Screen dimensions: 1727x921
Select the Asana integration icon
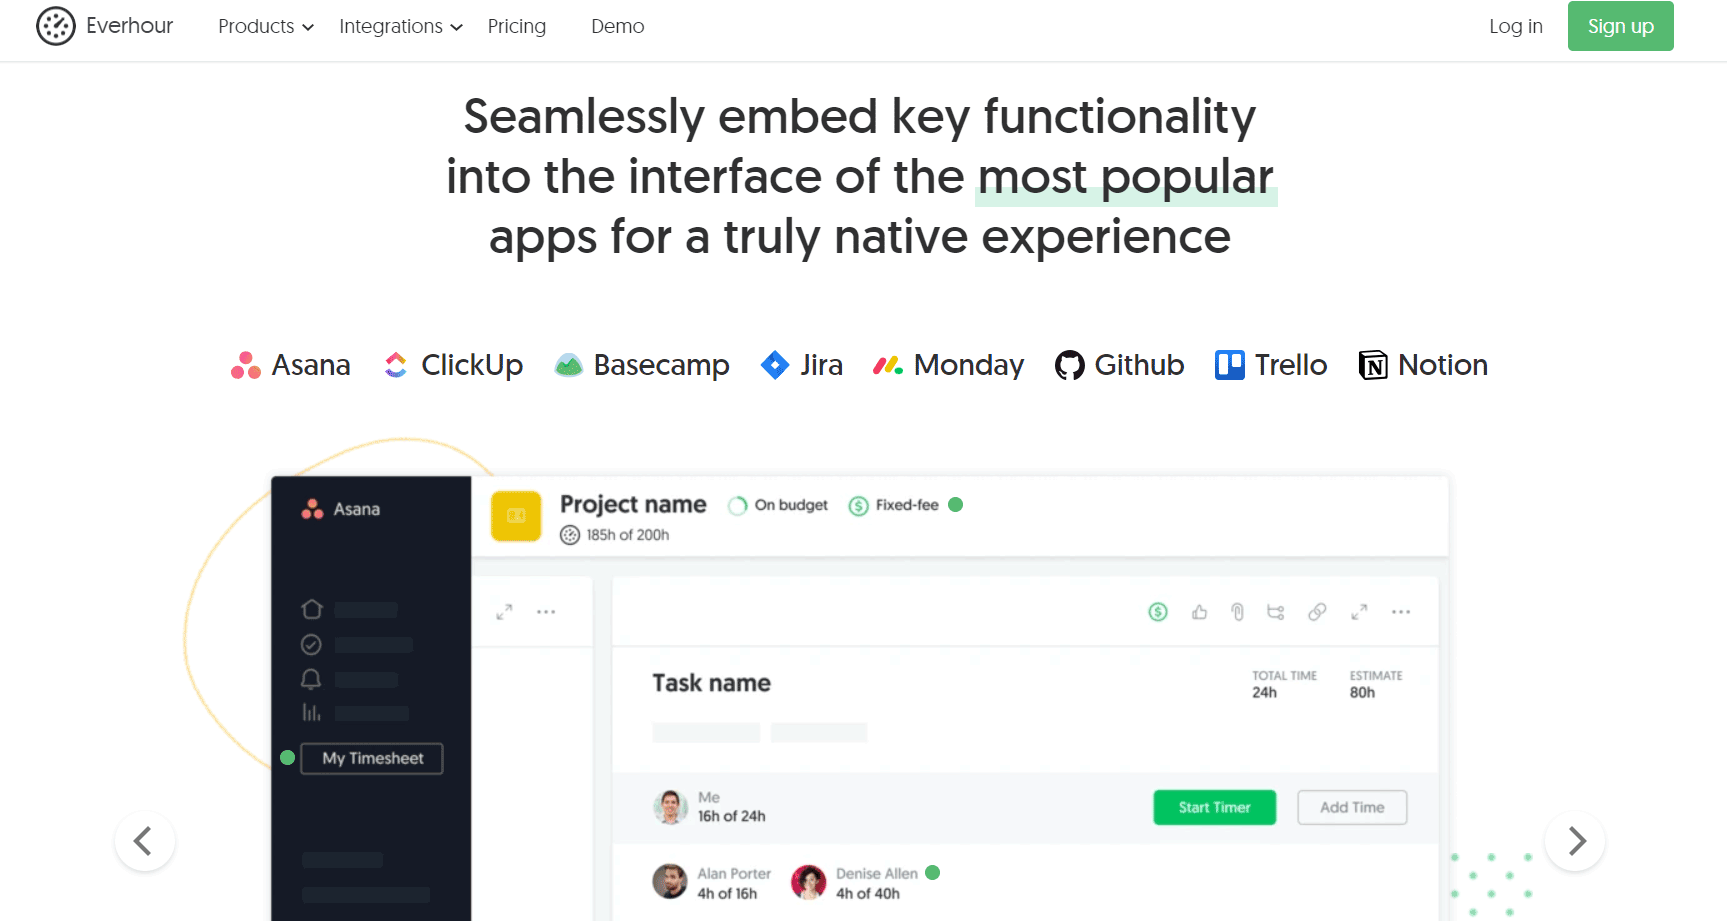(x=246, y=366)
